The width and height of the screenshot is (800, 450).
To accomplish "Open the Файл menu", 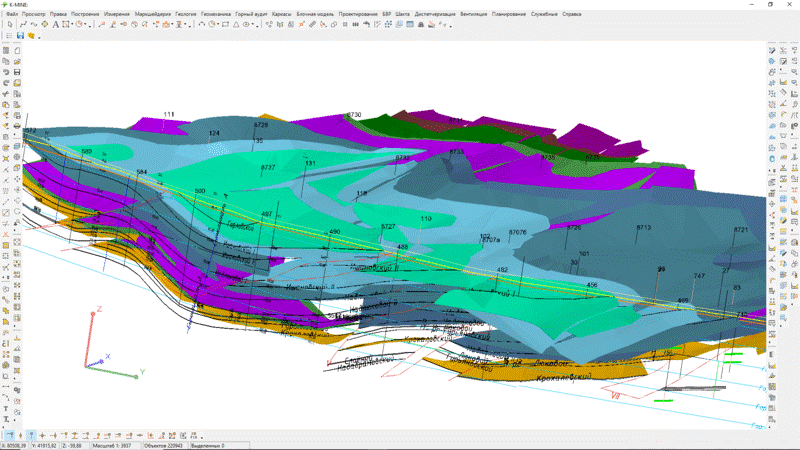I will pyautogui.click(x=12, y=13).
